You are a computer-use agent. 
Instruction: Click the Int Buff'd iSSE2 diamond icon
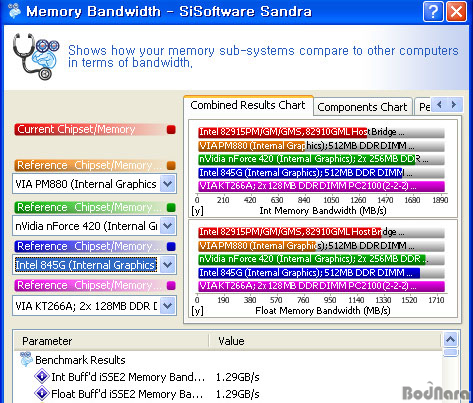[42, 376]
